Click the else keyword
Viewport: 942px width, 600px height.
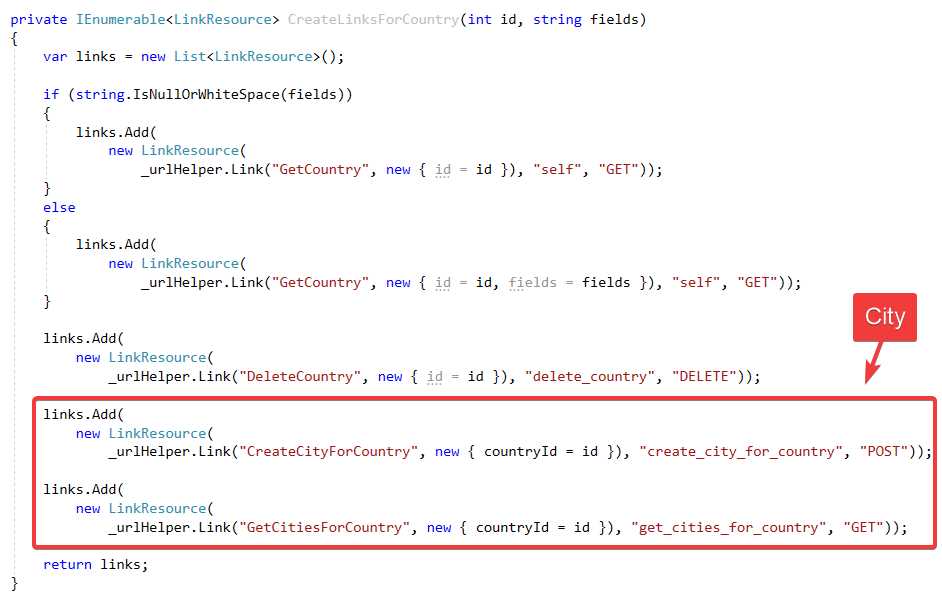[x=59, y=207]
